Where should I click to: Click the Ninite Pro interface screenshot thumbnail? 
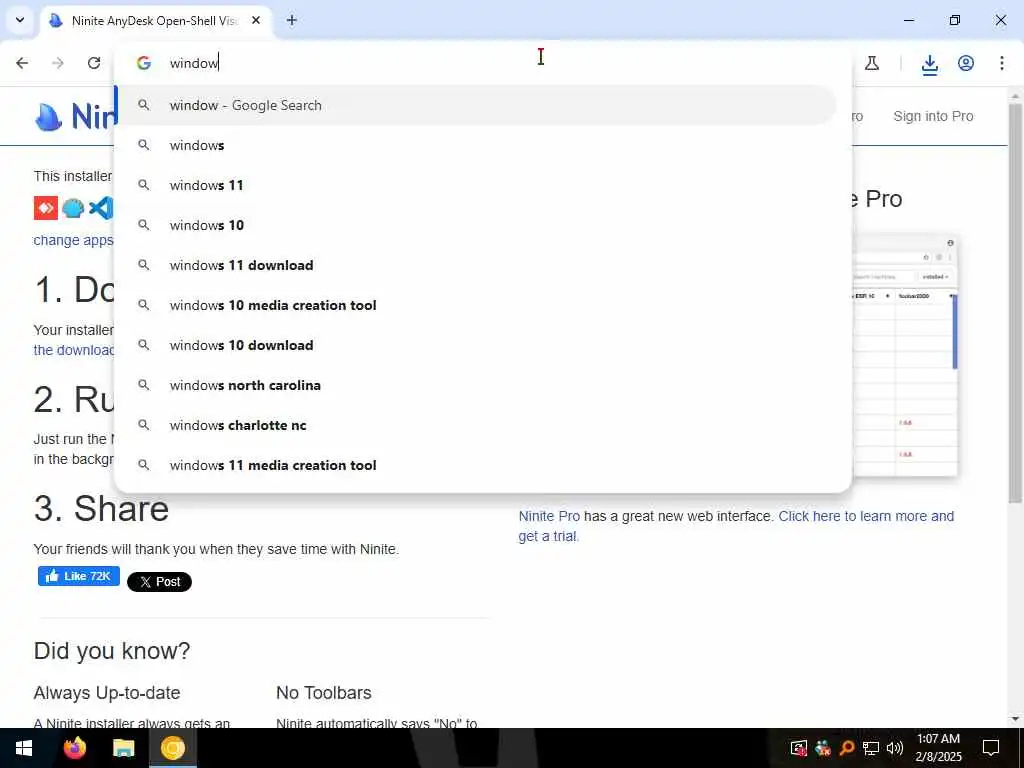[905, 355]
